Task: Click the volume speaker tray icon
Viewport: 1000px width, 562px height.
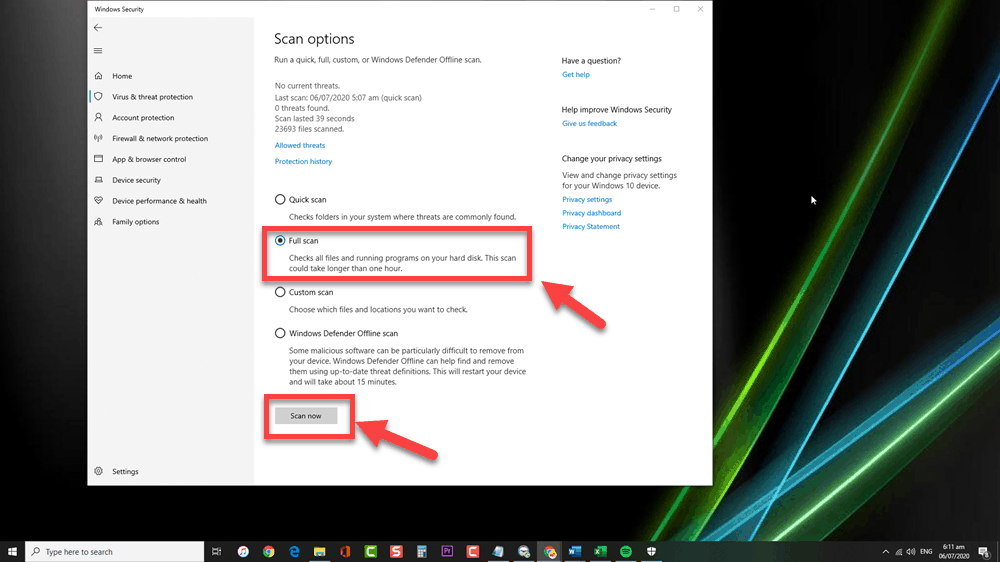Action: pos(911,552)
